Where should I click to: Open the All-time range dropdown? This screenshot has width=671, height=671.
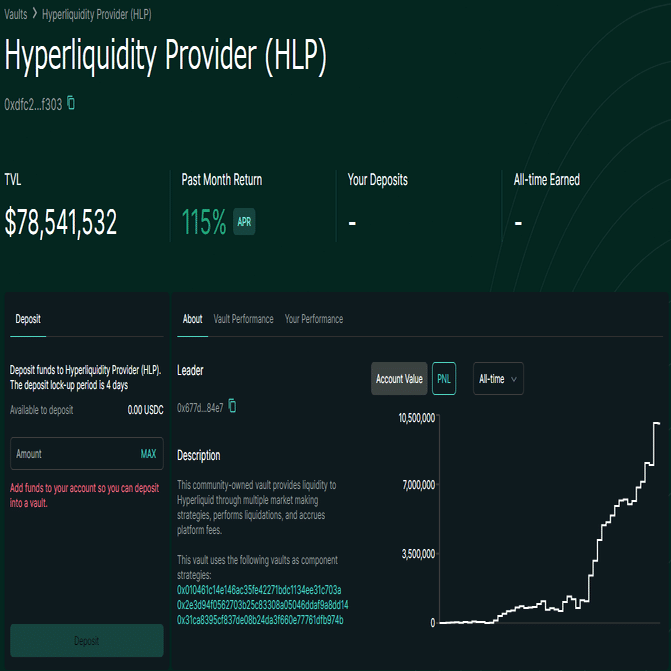click(498, 379)
